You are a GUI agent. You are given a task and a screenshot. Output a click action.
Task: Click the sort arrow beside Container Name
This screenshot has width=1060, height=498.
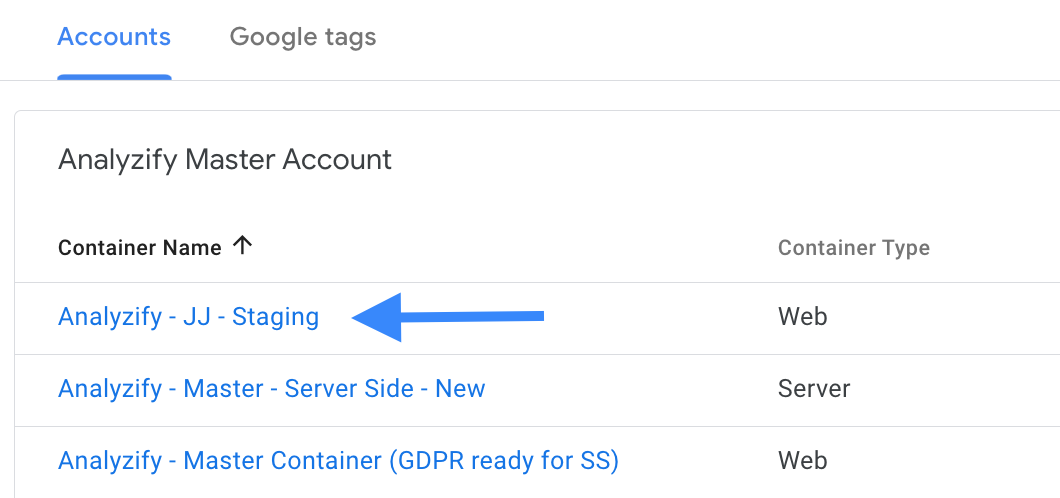(x=241, y=246)
